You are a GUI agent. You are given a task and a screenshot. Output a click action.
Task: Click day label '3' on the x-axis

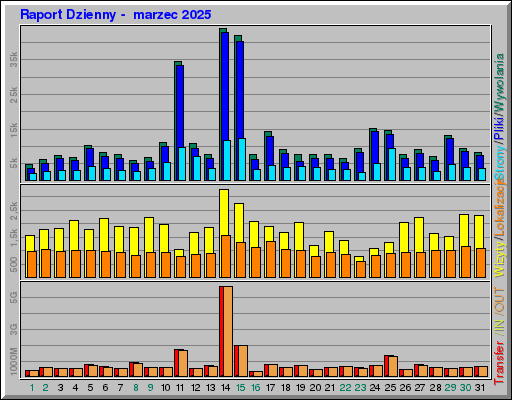(60, 388)
